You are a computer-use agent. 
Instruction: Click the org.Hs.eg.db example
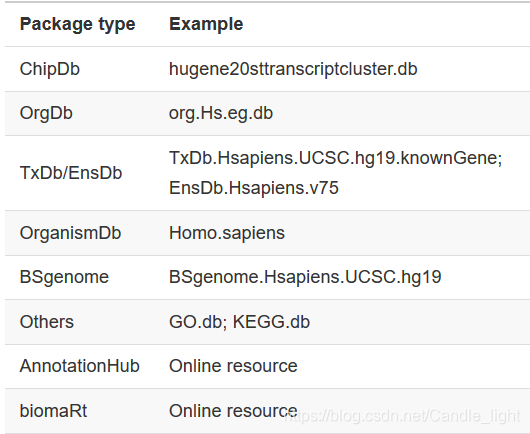pyautogui.click(x=221, y=114)
